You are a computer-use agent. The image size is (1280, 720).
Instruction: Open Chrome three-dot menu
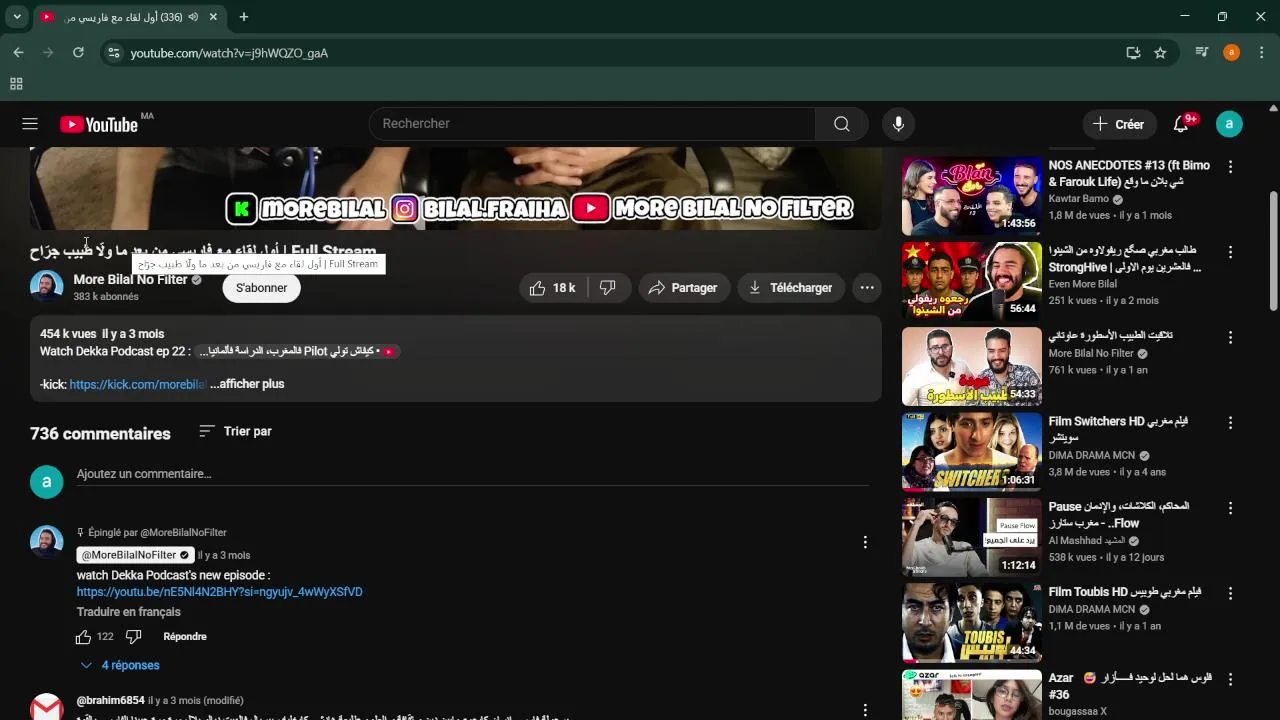tap(1261, 53)
